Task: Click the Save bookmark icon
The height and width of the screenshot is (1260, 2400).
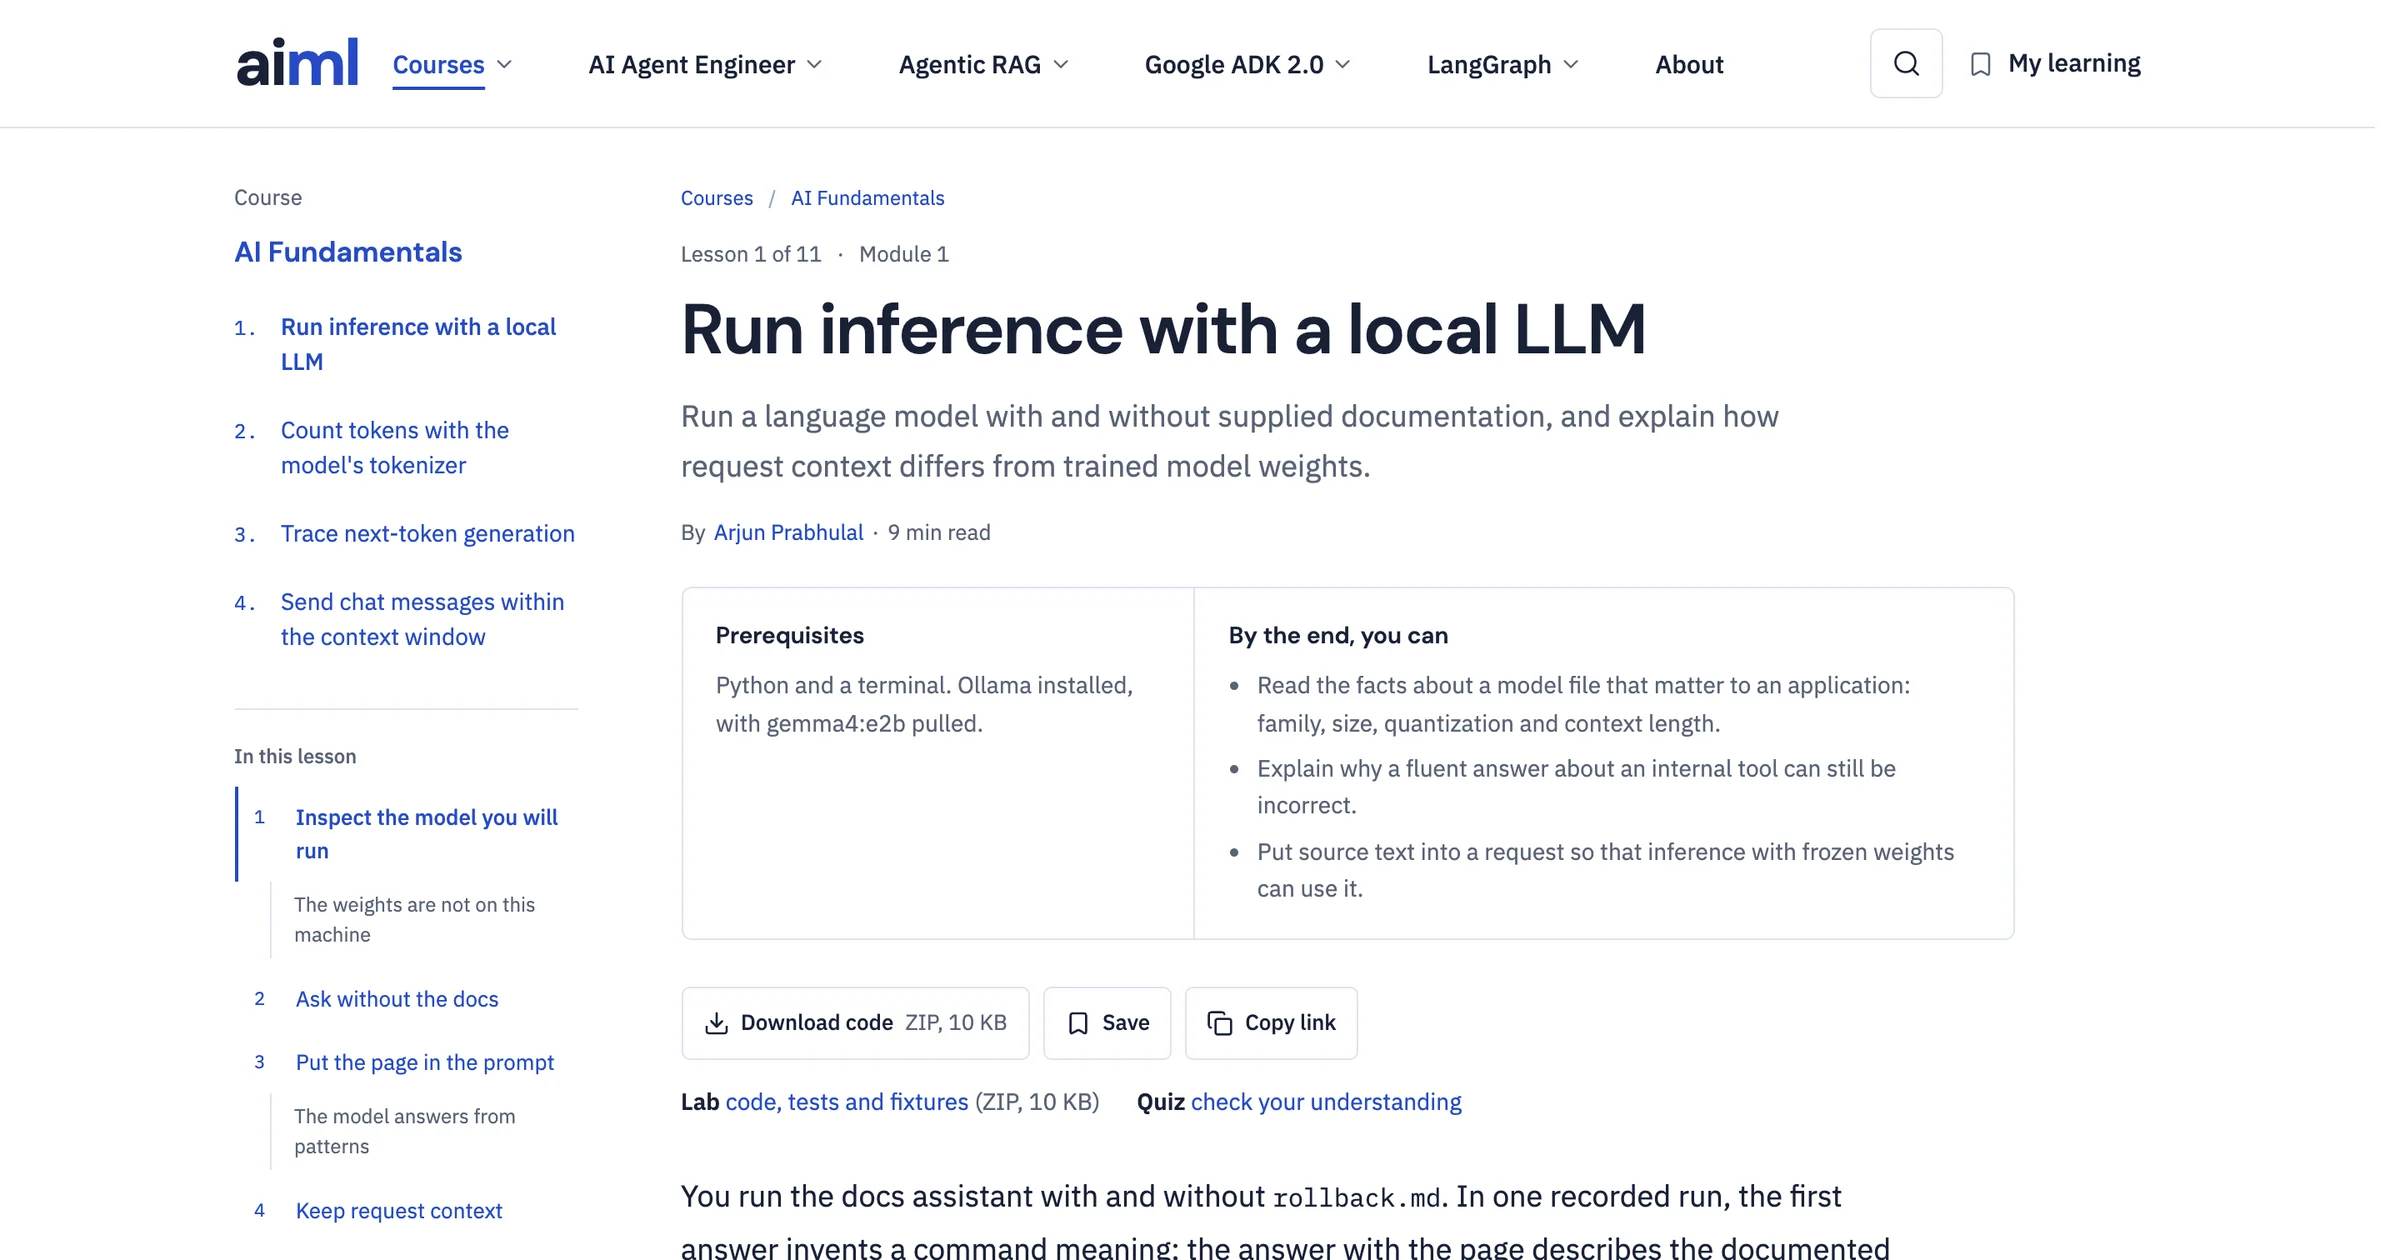Action: [1078, 1023]
